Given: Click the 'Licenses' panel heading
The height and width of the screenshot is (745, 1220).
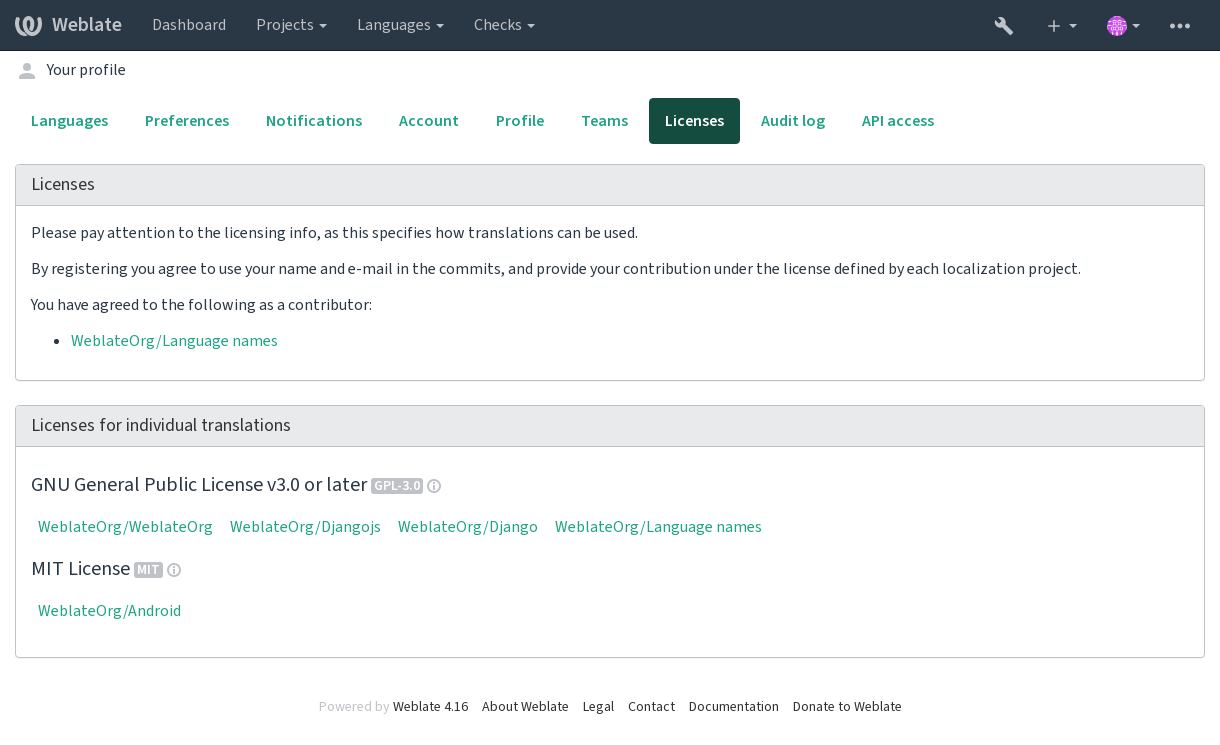Looking at the screenshot, I should [x=63, y=185].
